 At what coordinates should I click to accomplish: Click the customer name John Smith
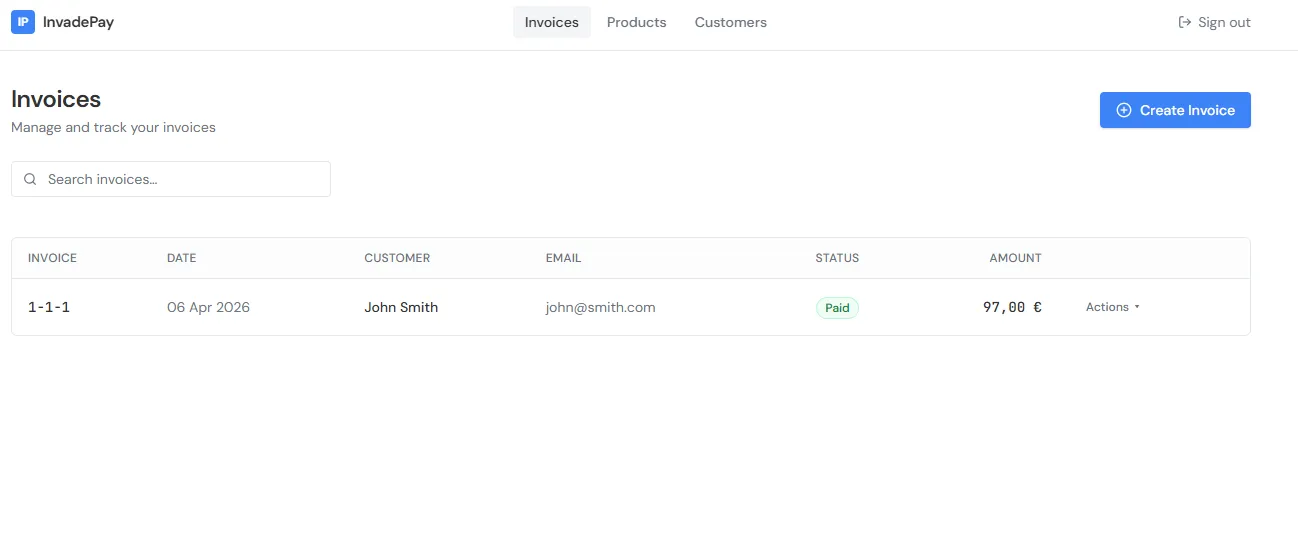[x=401, y=307]
